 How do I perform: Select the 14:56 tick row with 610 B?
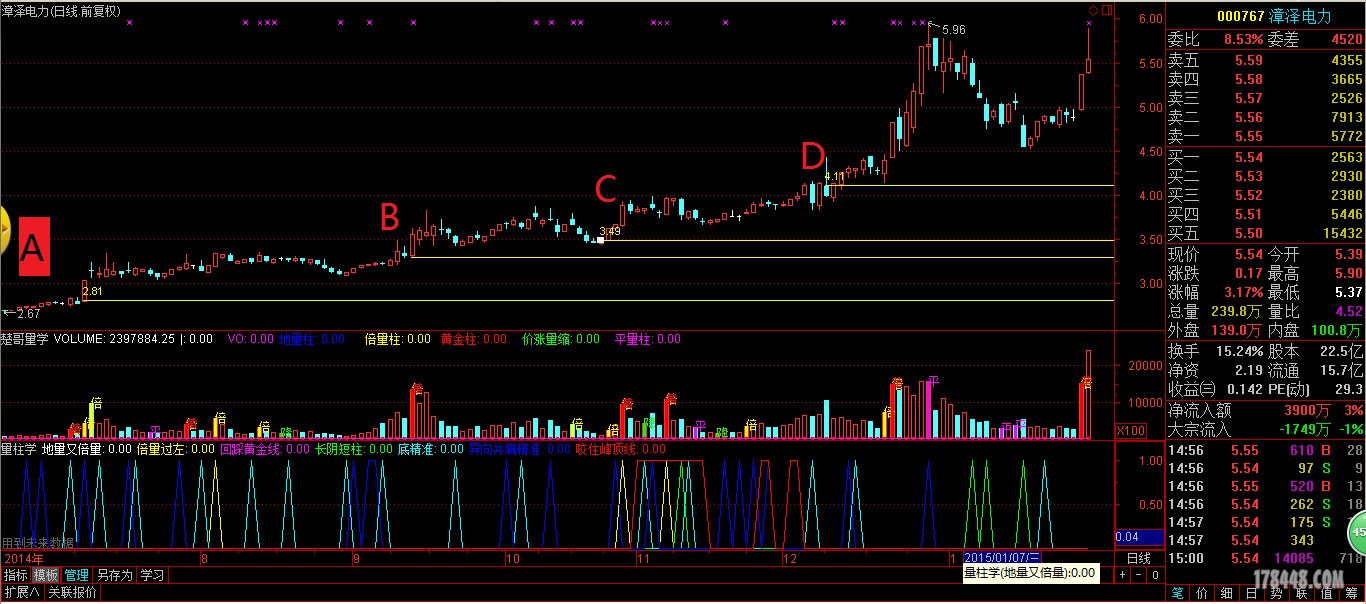point(1265,451)
